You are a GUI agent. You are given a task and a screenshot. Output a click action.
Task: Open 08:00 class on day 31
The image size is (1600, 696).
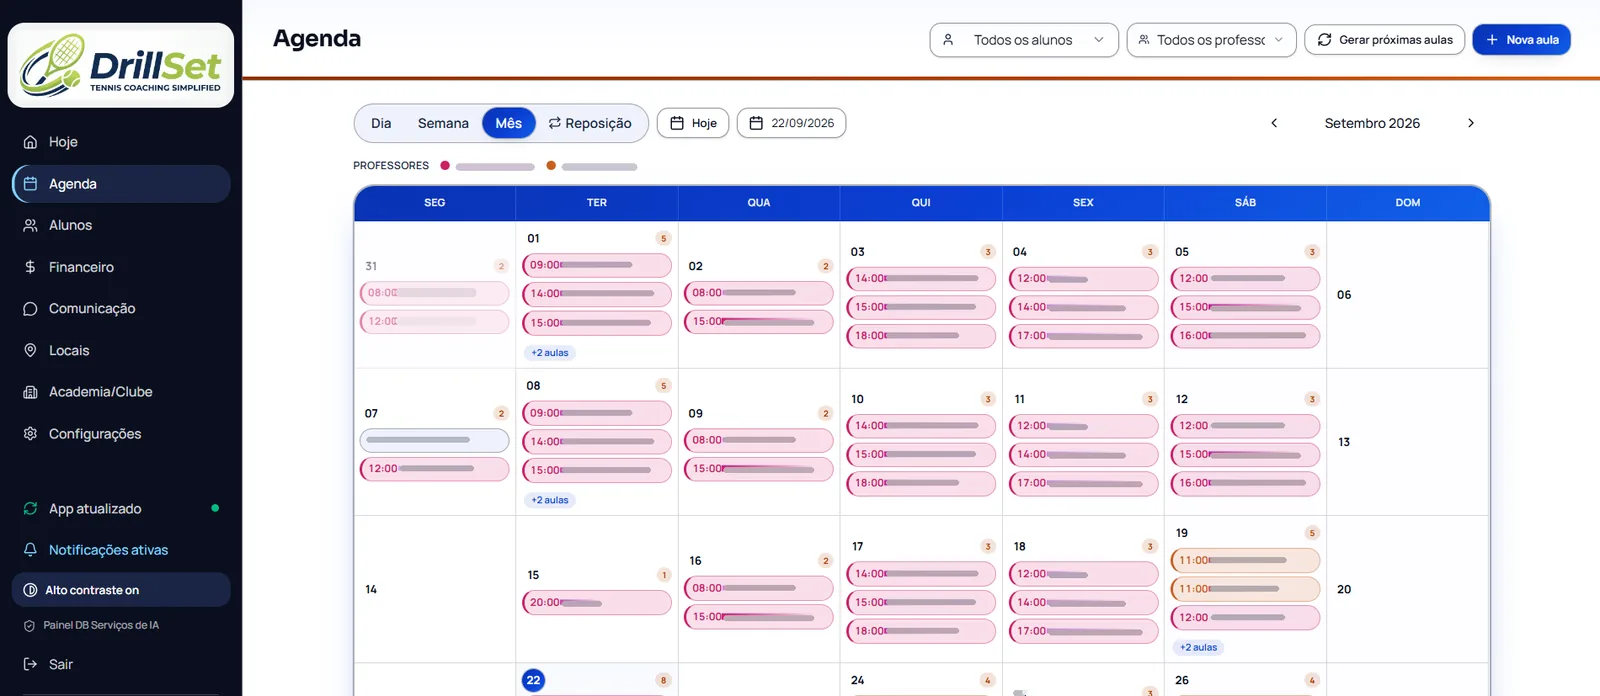434,293
